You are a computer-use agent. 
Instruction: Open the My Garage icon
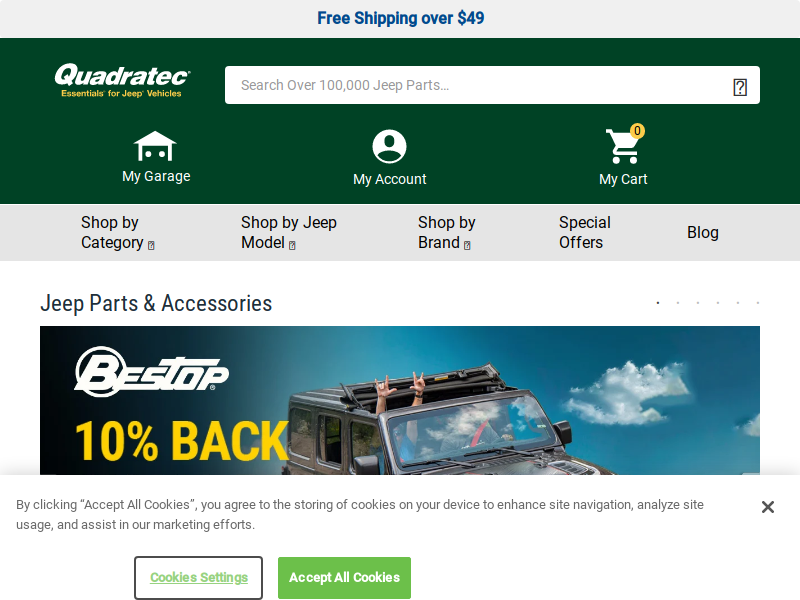pyautogui.click(x=155, y=146)
